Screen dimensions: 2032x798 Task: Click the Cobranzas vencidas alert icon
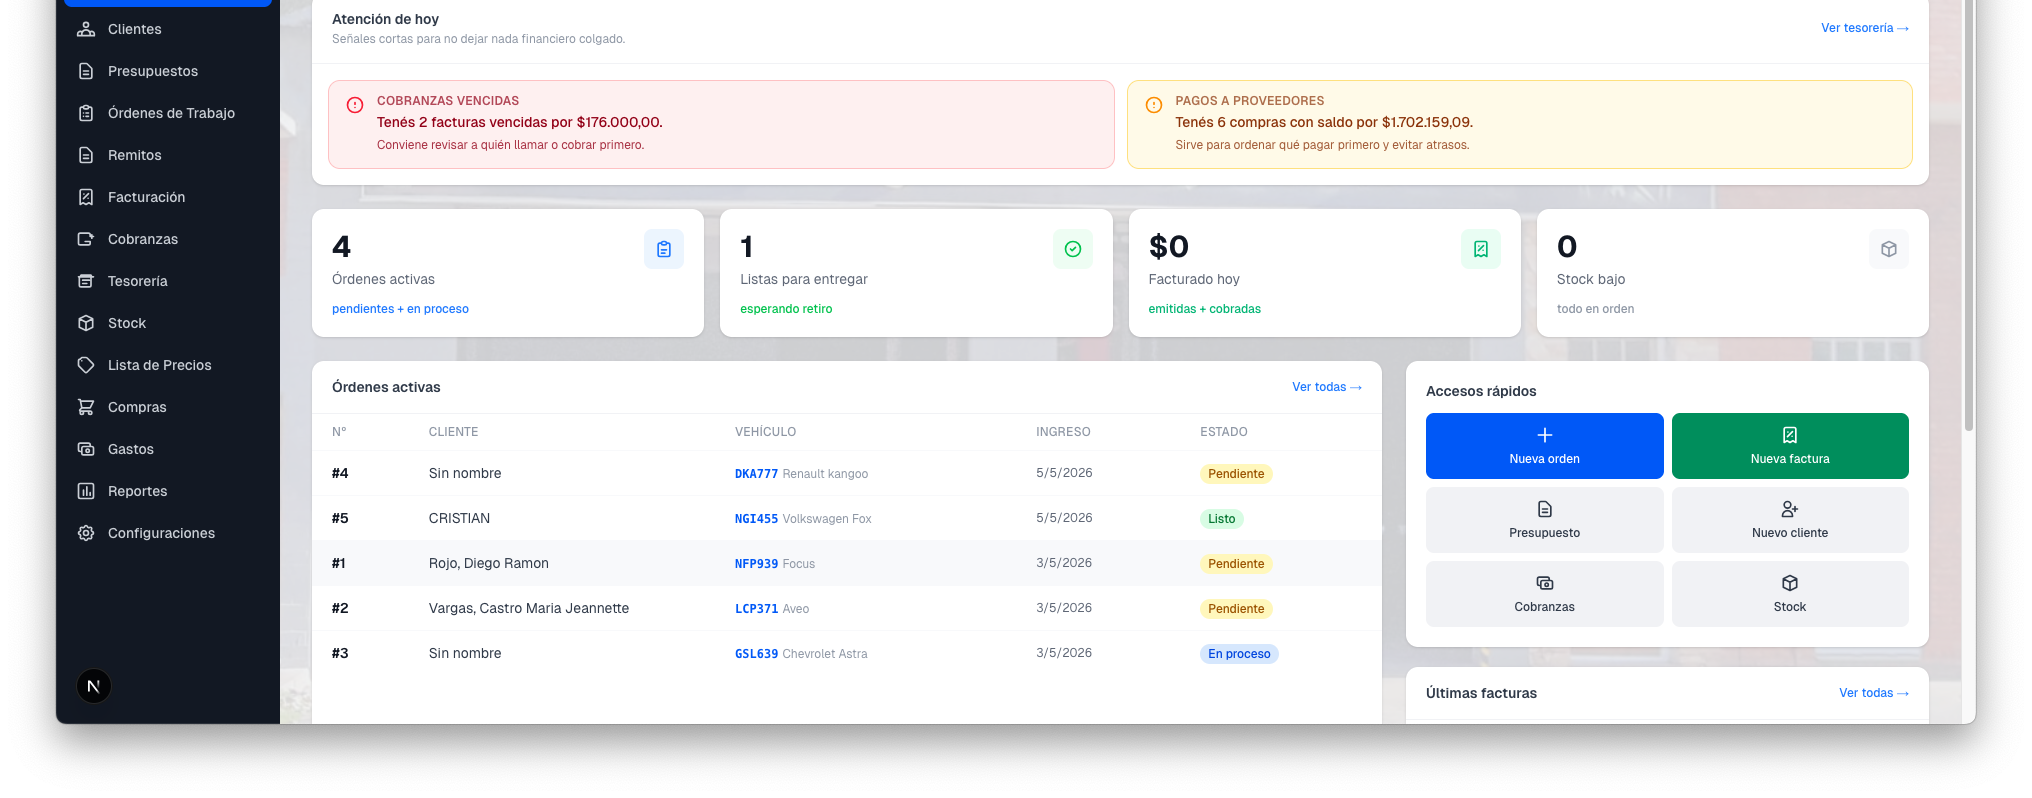[355, 105]
